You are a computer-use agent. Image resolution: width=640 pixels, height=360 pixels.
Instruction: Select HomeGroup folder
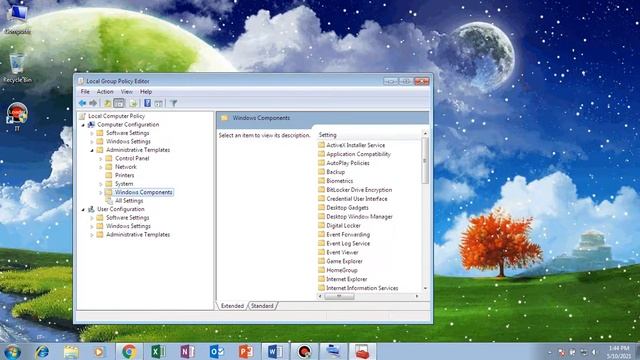point(342,271)
